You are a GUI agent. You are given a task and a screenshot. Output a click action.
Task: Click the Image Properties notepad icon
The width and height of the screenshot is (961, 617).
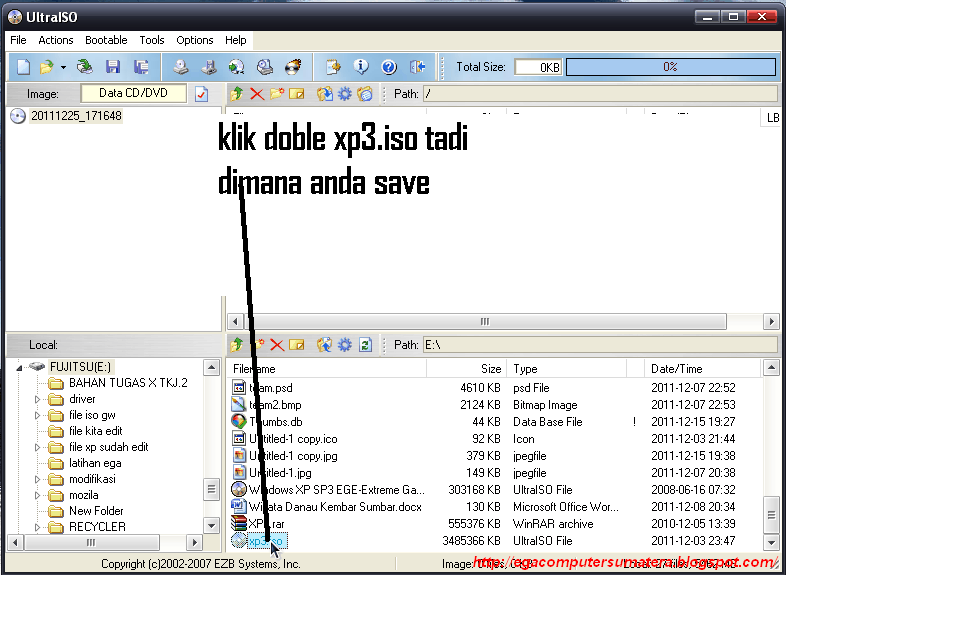[x=333, y=67]
